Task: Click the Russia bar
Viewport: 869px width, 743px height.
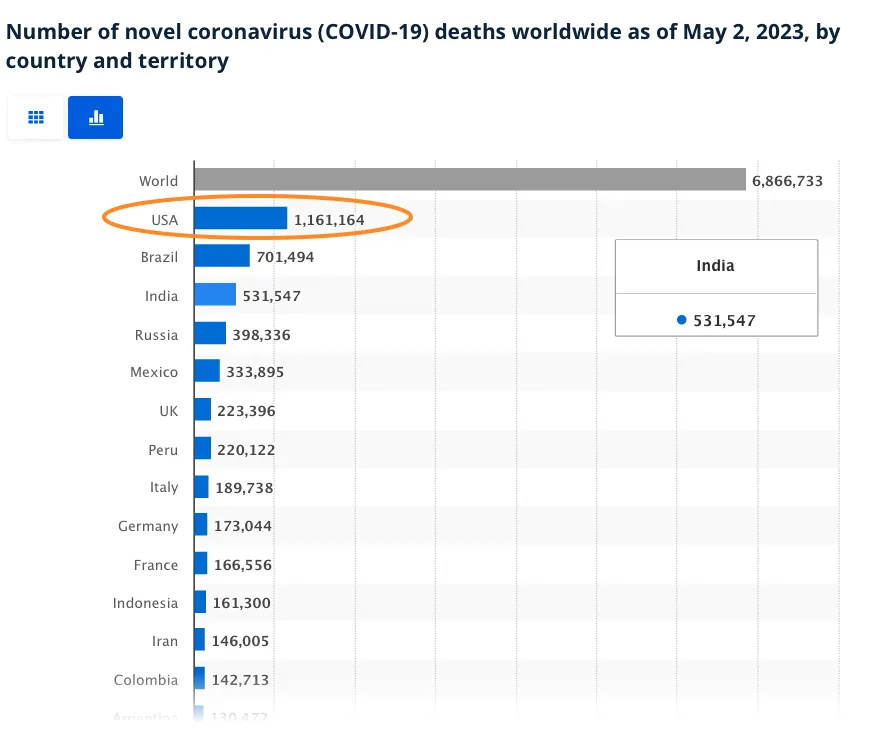Action: [210, 333]
